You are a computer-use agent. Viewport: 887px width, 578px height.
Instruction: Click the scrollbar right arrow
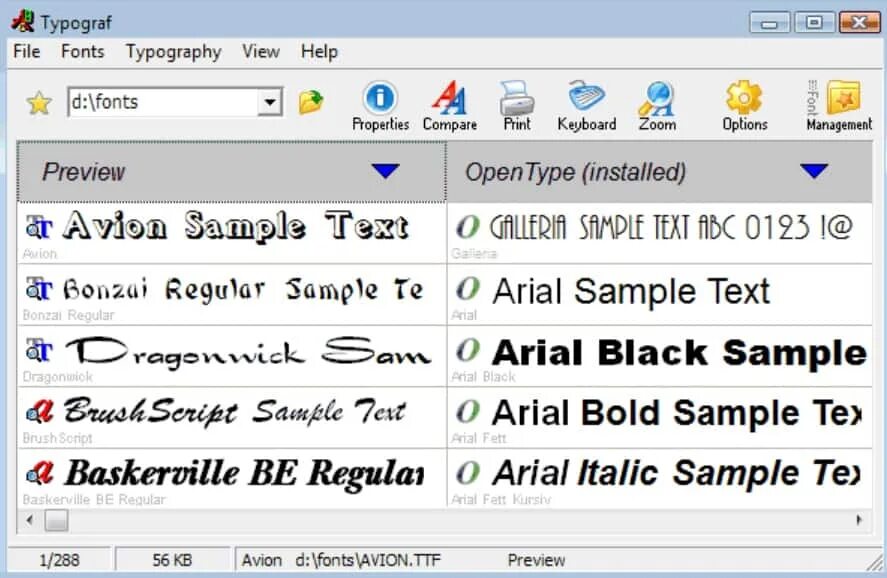pos(859,520)
